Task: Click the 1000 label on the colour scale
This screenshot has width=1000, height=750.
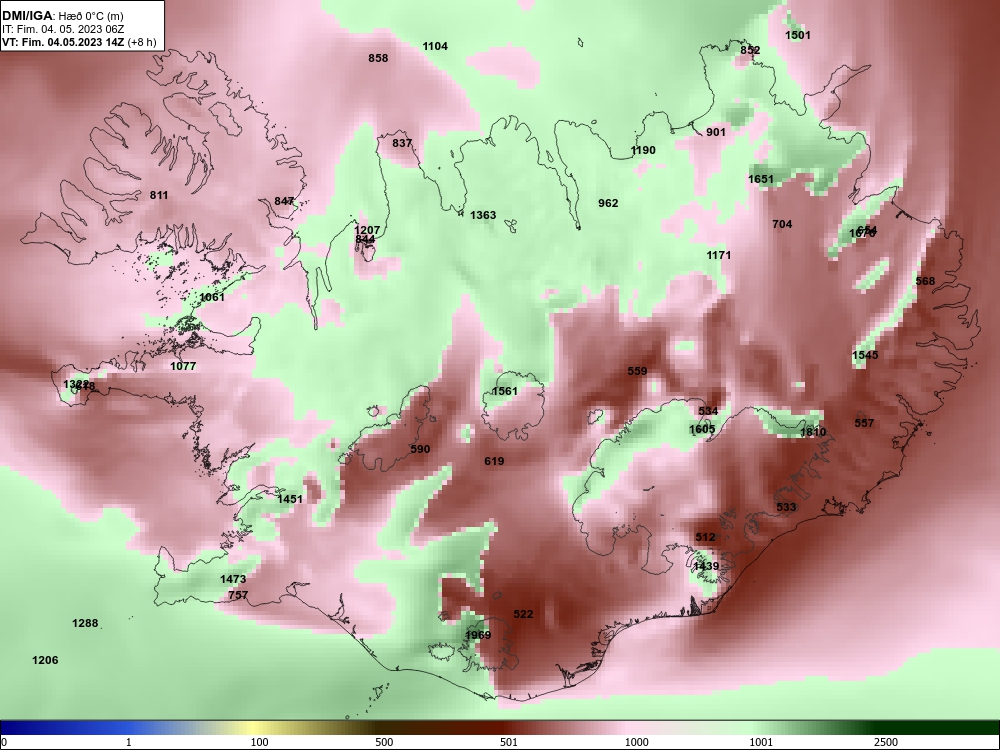Action: (636, 742)
